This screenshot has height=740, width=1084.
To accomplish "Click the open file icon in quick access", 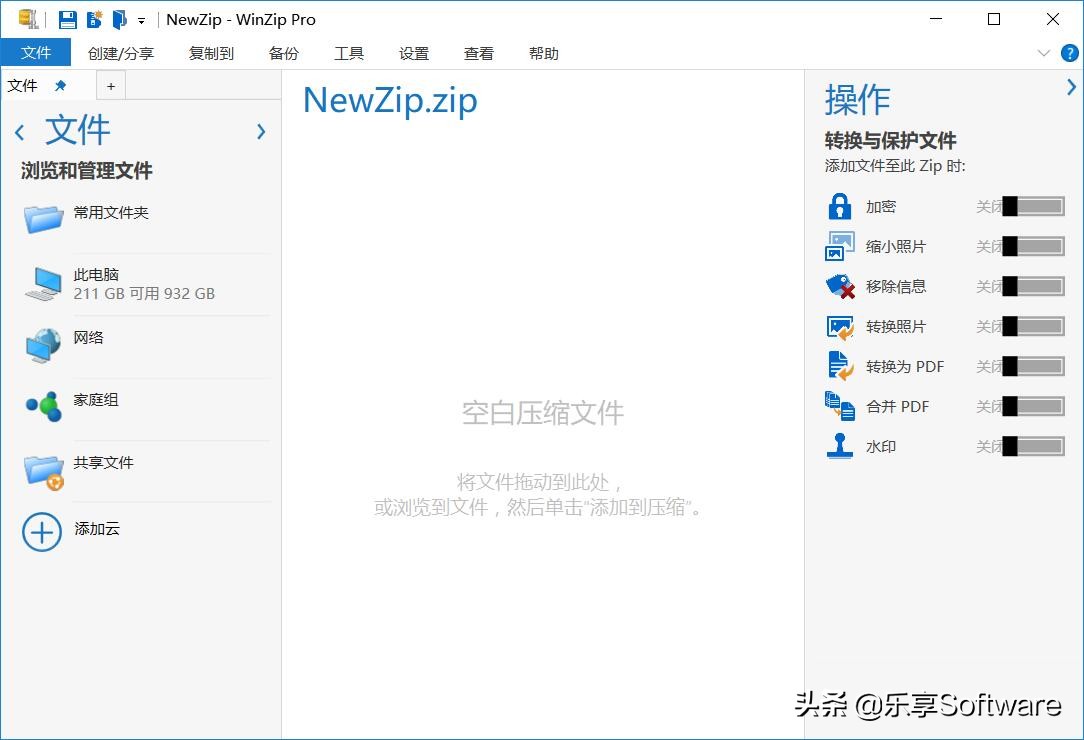I will (x=120, y=19).
